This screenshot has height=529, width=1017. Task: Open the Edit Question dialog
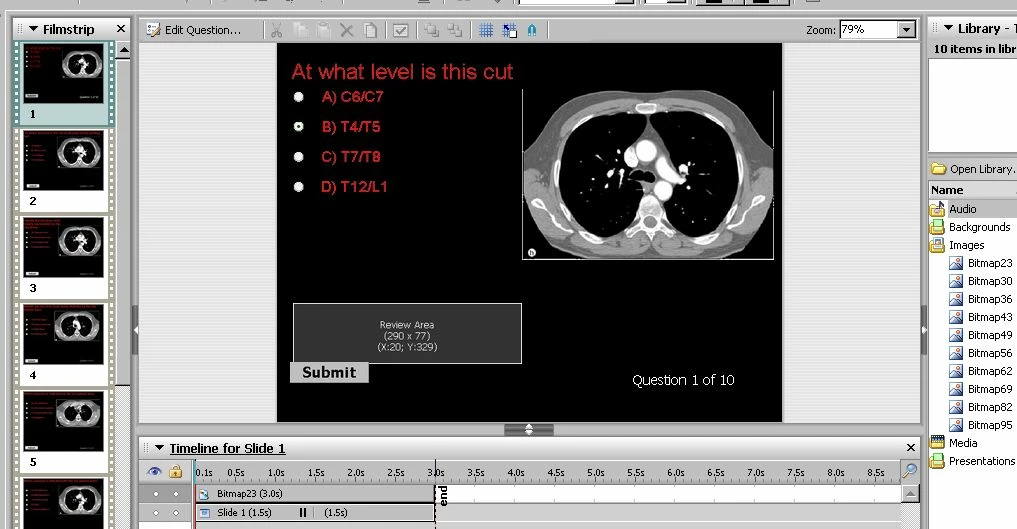[193, 30]
